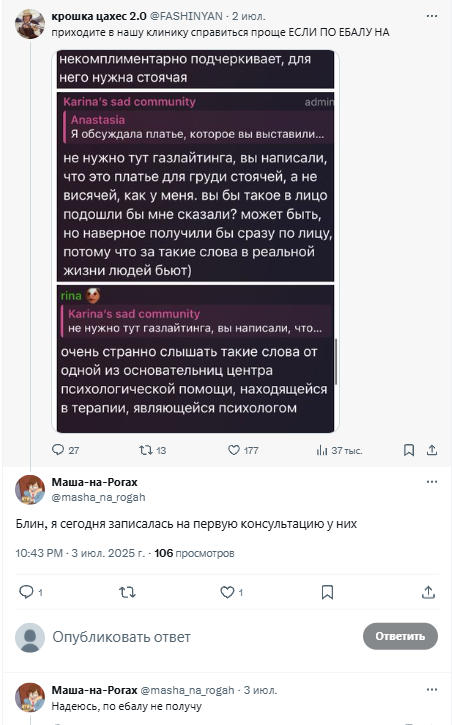Open the more menu on the top tweet
This screenshot has height=725, width=452.
click(432, 16)
